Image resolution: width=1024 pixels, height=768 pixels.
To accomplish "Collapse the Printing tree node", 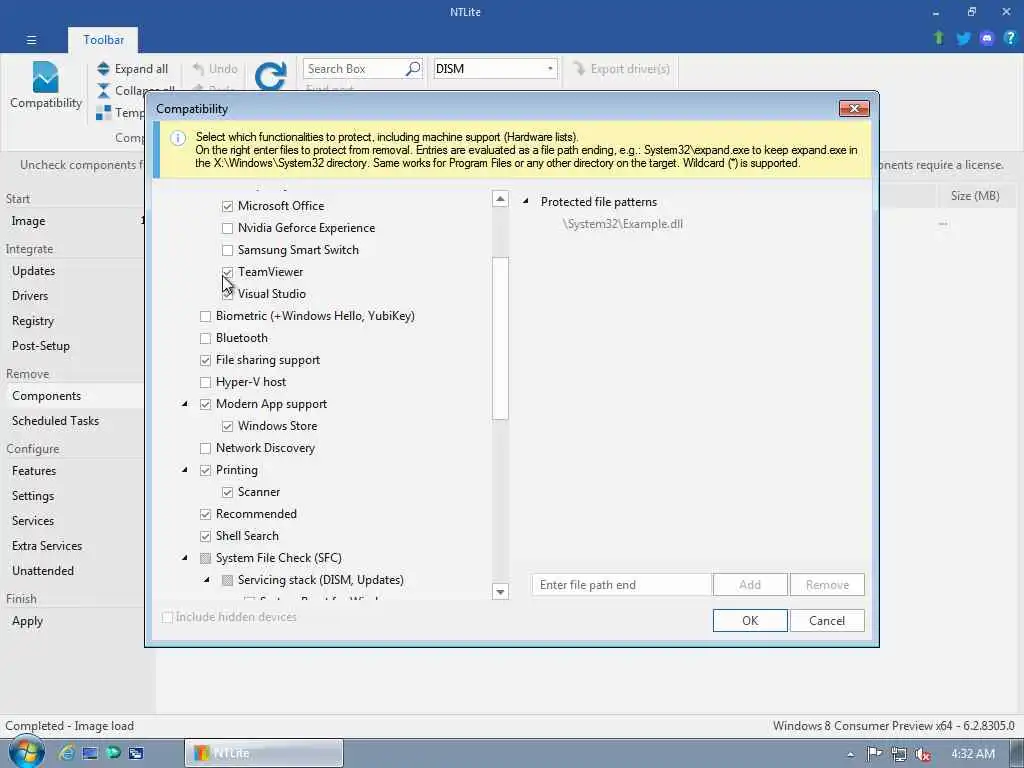I will coord(185,470).
